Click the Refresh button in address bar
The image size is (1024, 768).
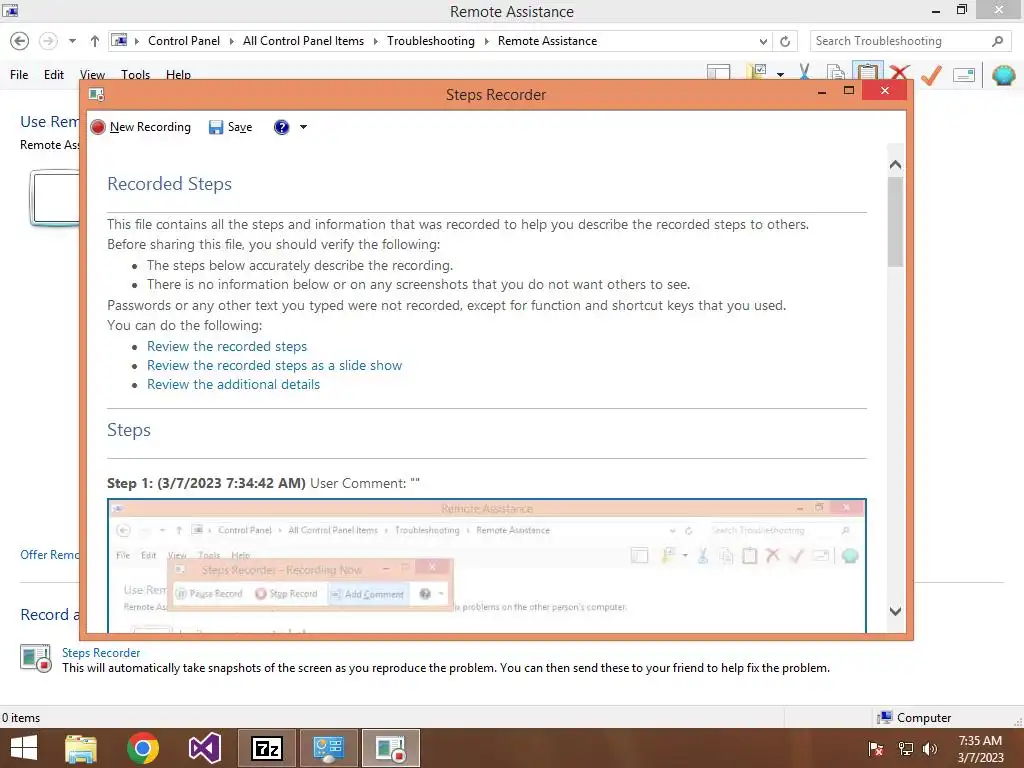coord(785,41)
